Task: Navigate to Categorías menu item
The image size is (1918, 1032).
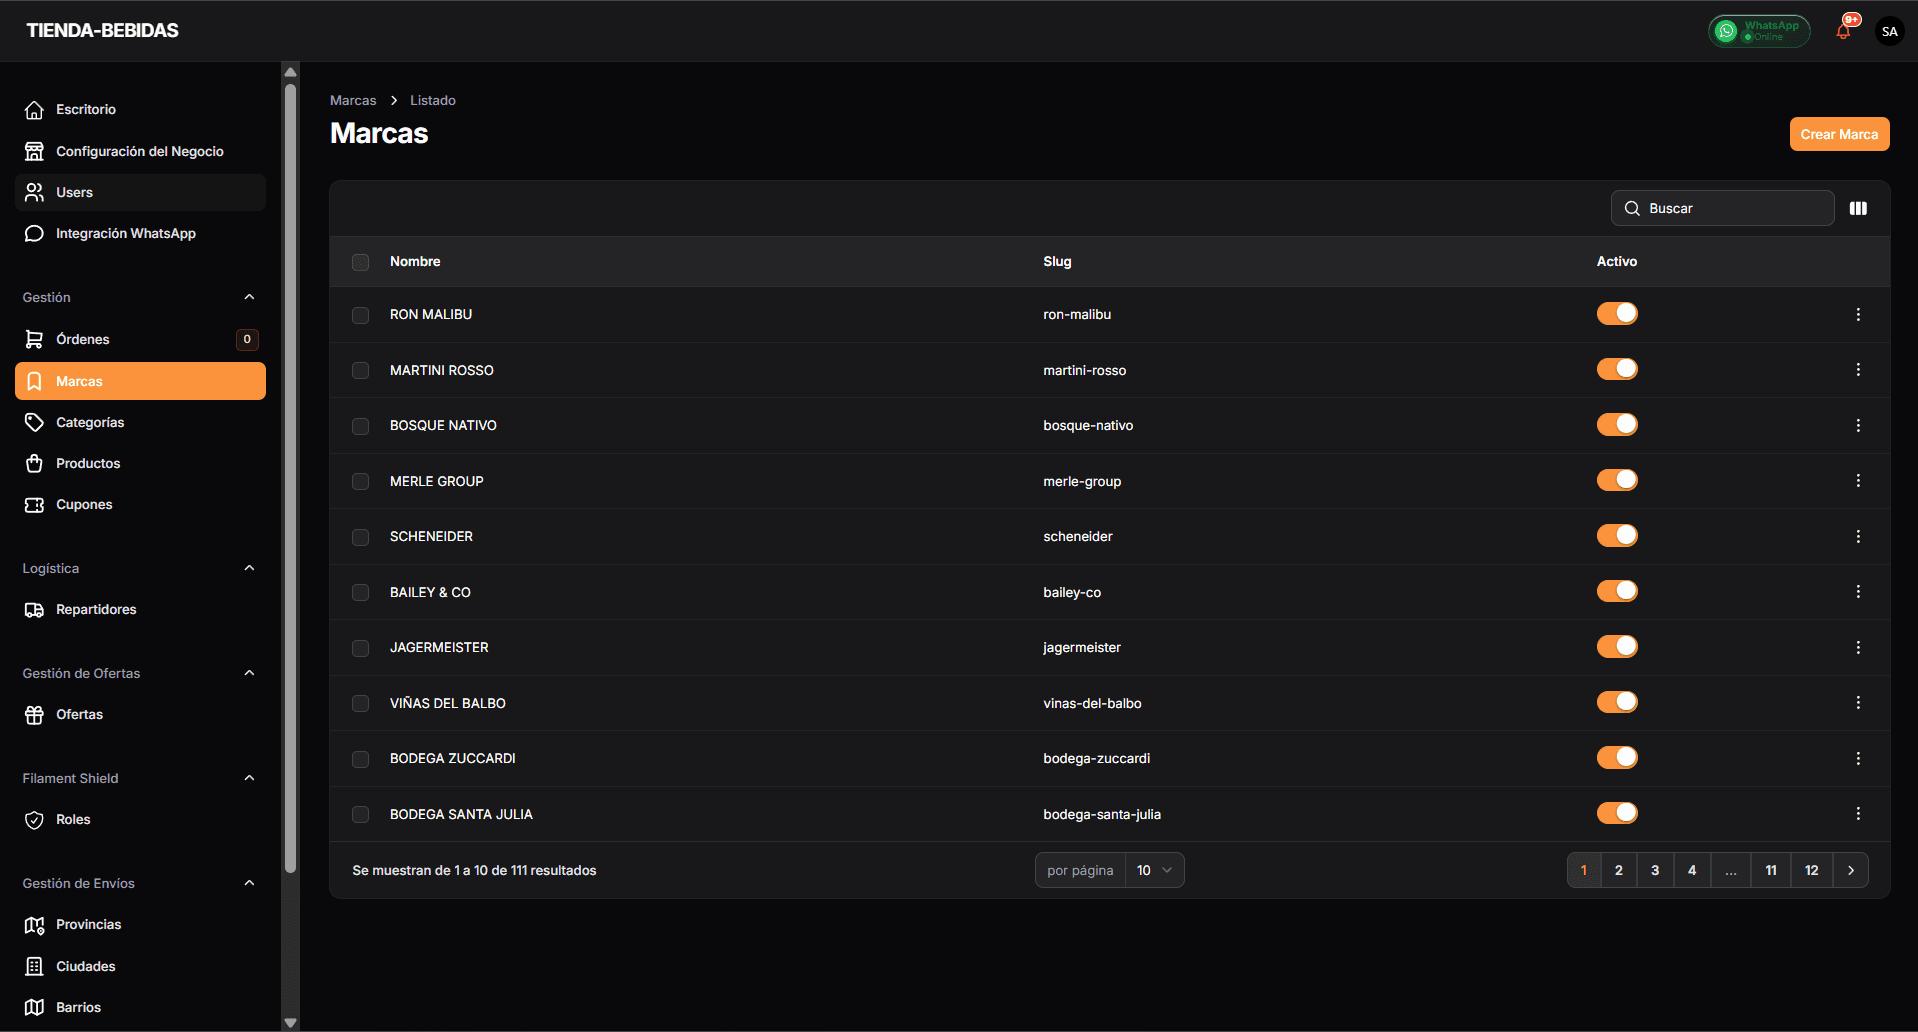Action: (x=90, y=422)
